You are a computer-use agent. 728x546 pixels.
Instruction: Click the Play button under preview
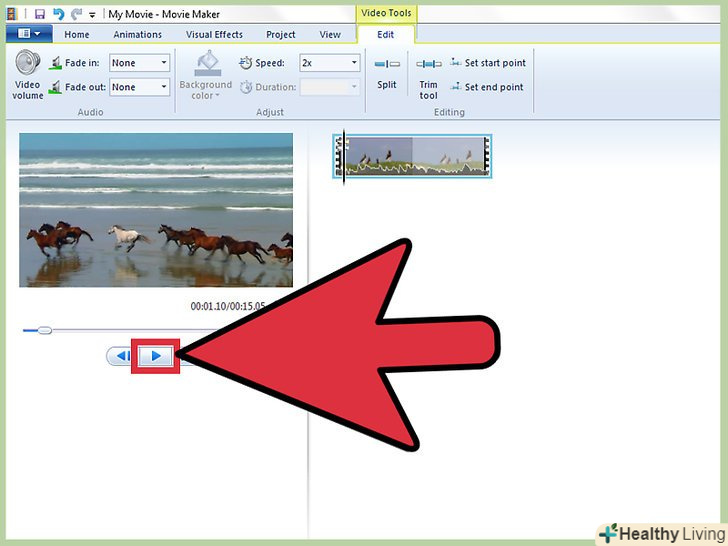[156, 356]
